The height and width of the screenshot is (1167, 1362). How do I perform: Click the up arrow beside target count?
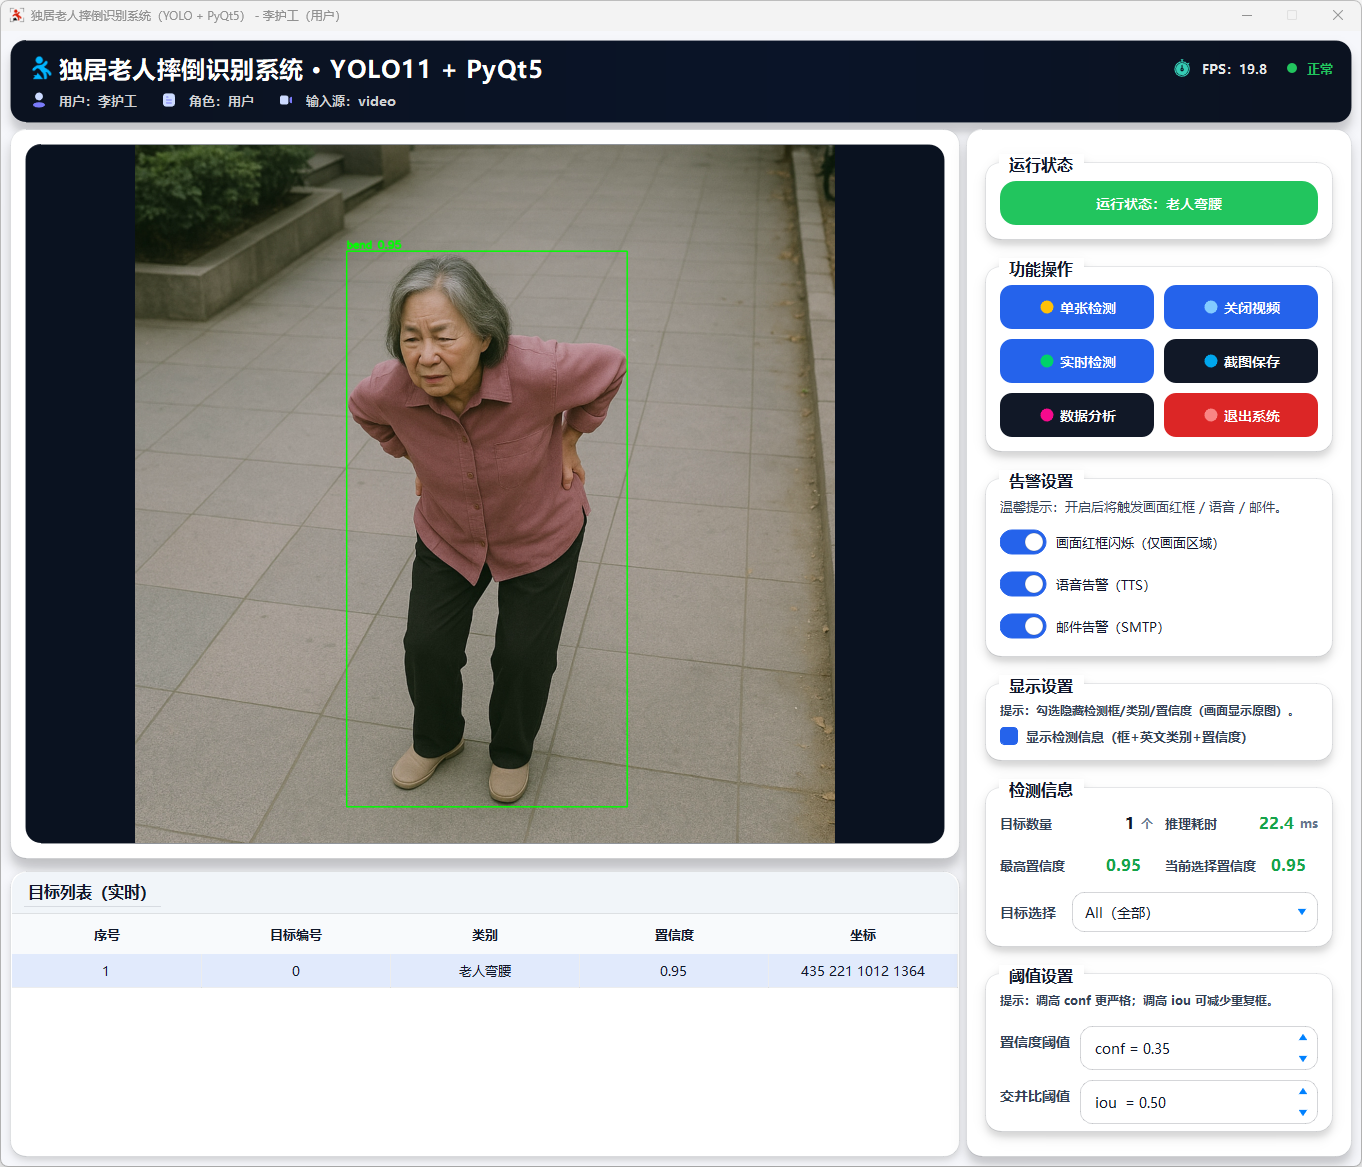[1147, 824]
